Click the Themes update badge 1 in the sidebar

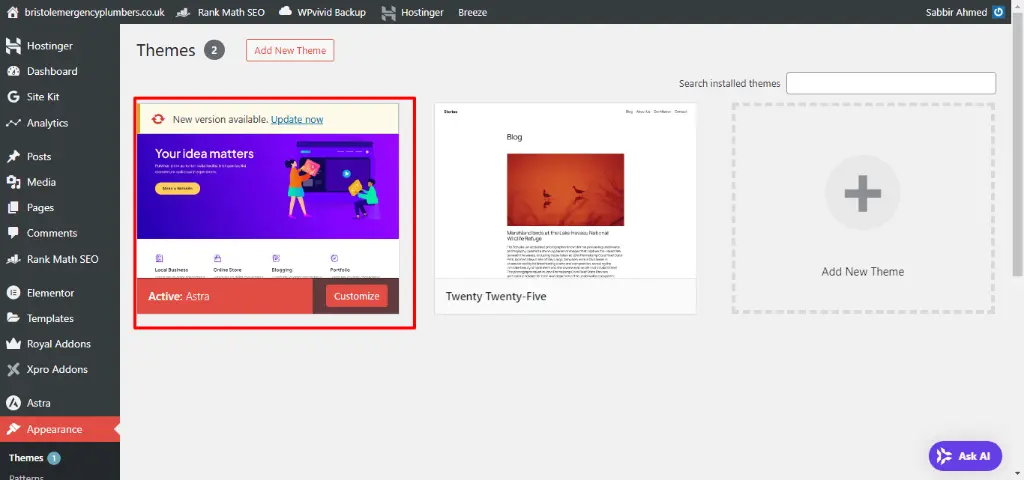pos(54,458)
